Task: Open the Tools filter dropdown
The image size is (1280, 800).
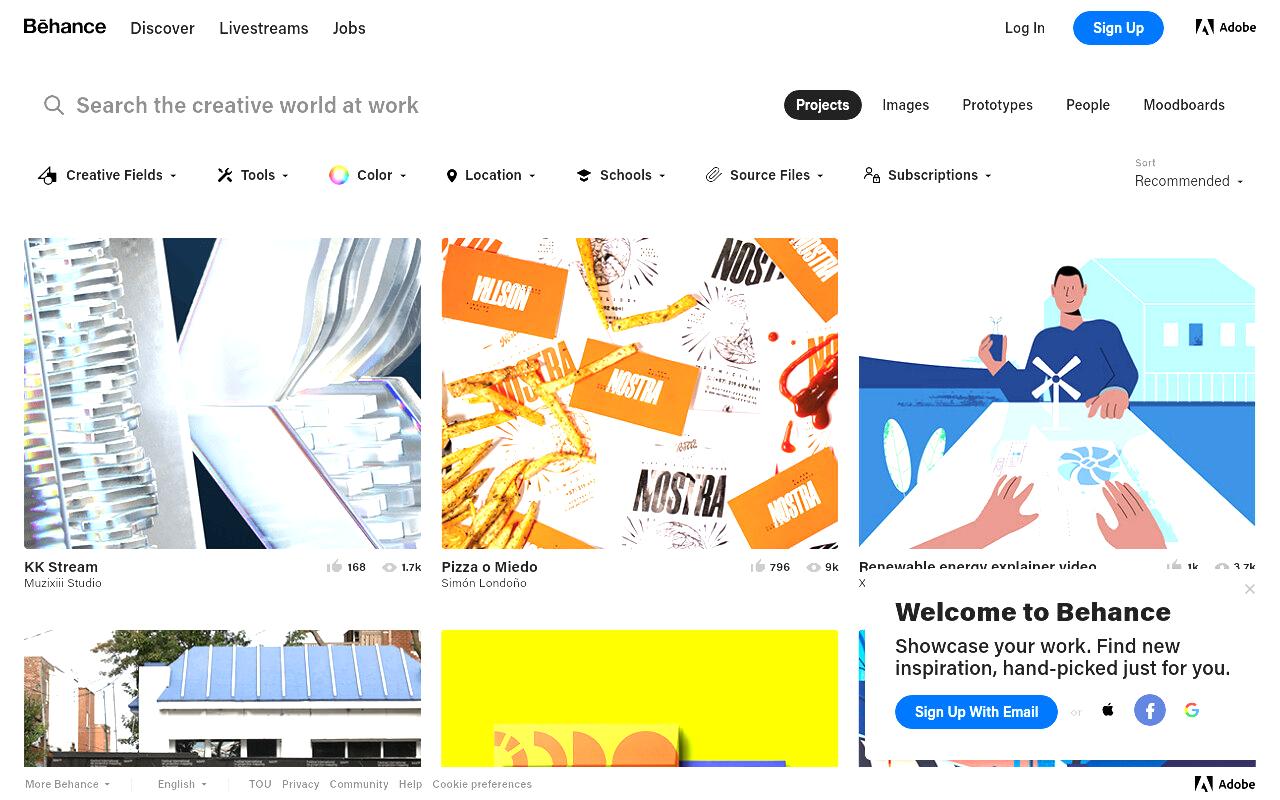Action: point(253,175)
